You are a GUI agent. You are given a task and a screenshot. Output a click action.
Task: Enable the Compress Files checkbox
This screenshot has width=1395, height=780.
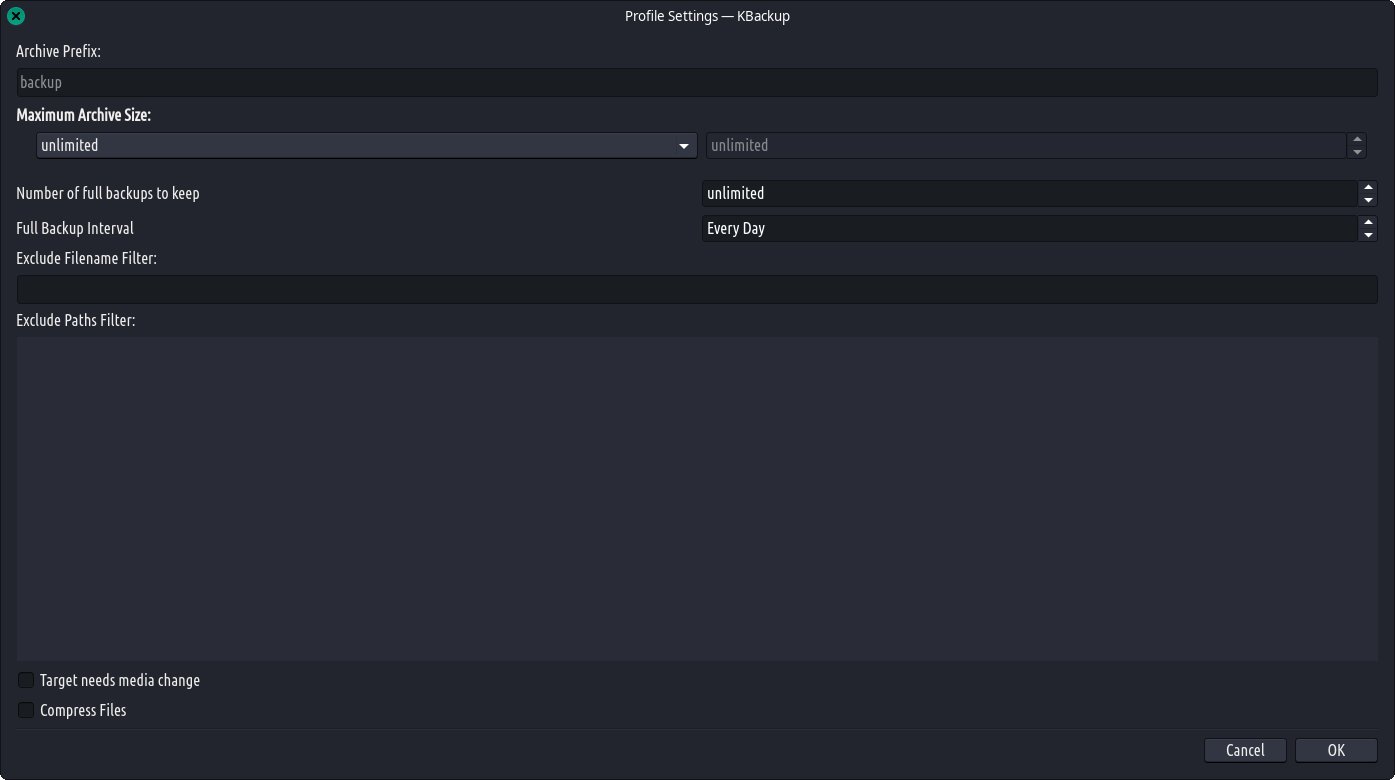coord(26,710)
